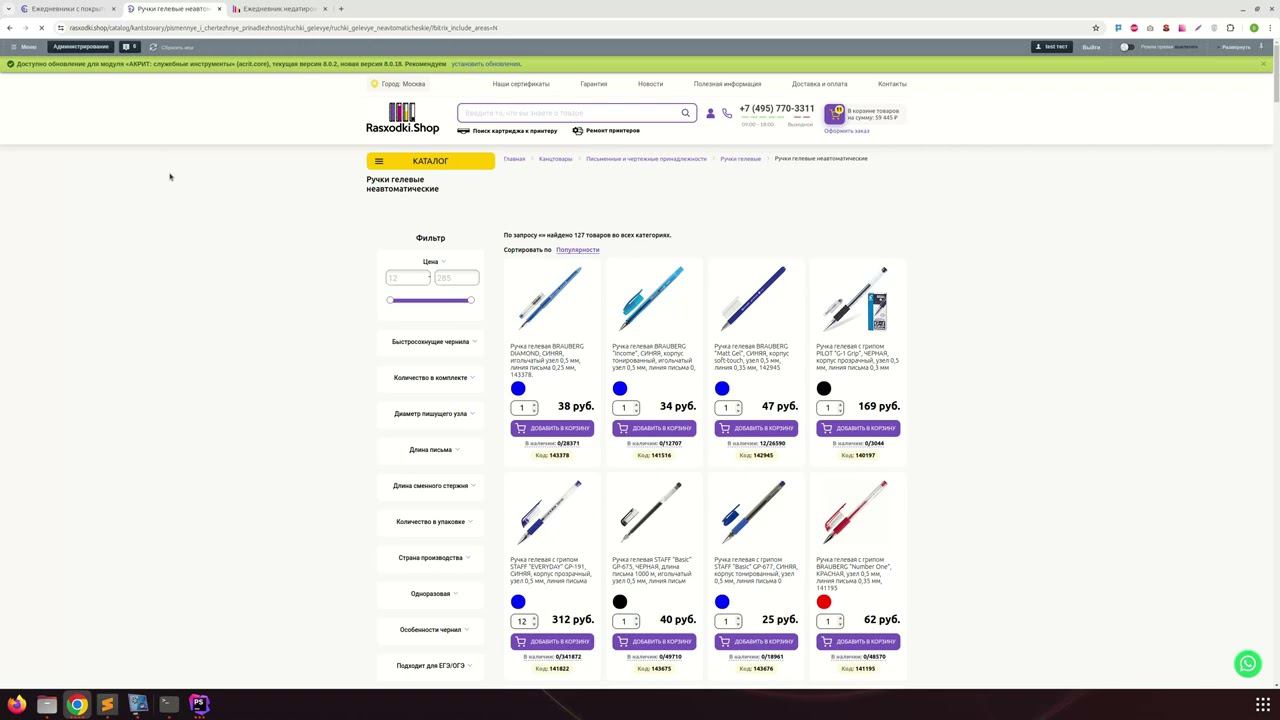Click the Оформить заказ link
This screenshot has width=1280, height=720.
847,131
